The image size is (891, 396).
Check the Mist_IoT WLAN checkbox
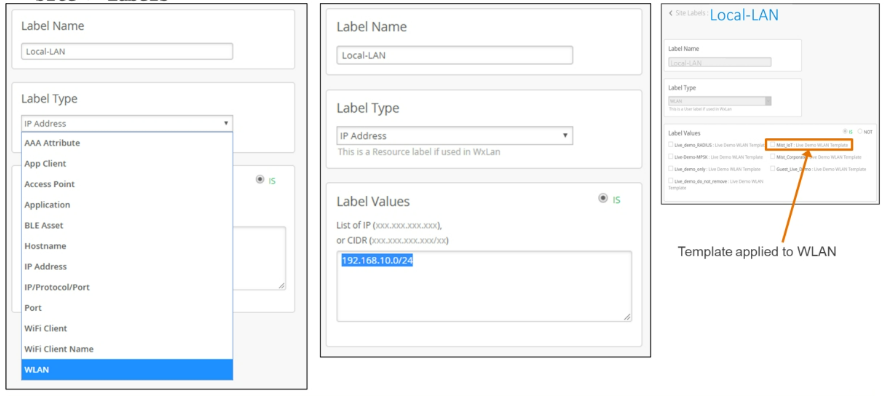(773, 144)
